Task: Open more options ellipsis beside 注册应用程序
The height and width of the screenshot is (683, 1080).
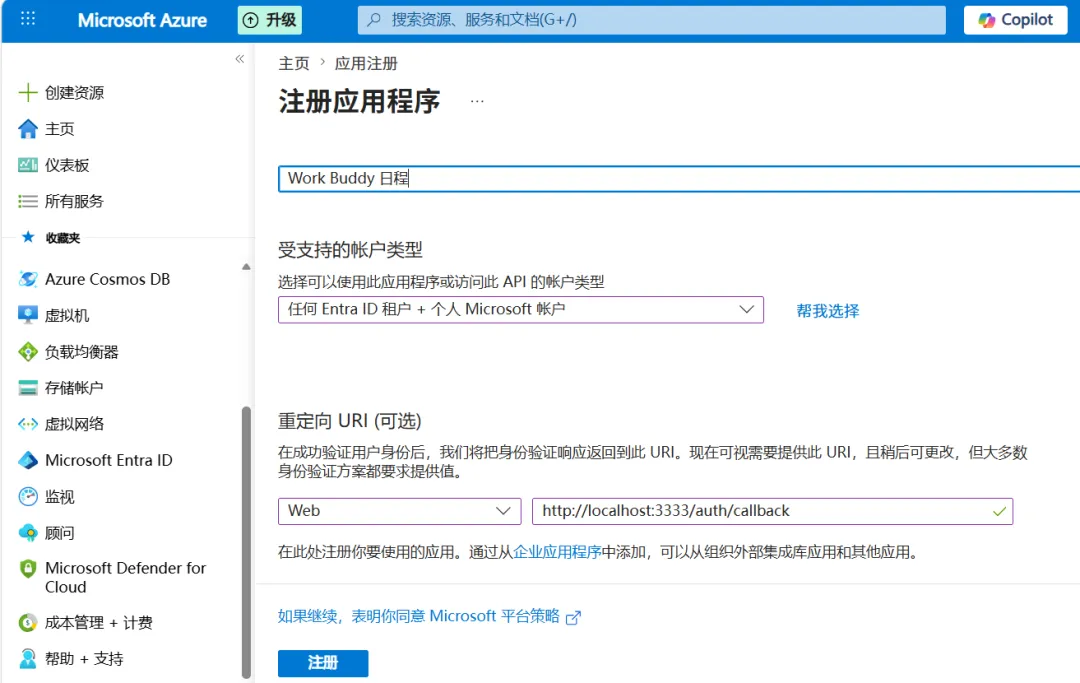Action: click(477, 101)
